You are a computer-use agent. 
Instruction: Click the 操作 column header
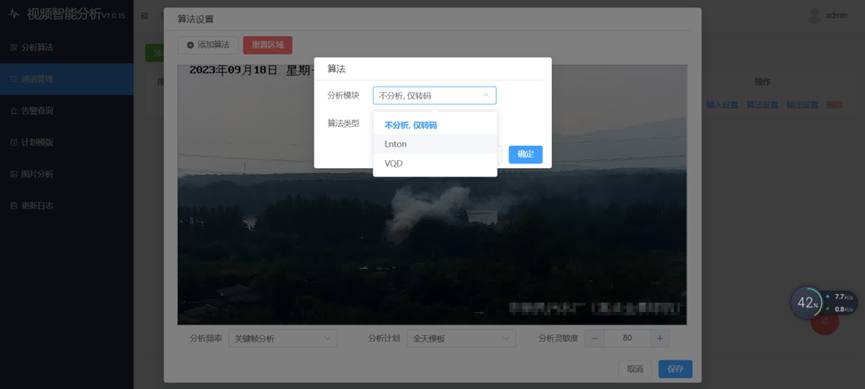[x=762, y=82]
